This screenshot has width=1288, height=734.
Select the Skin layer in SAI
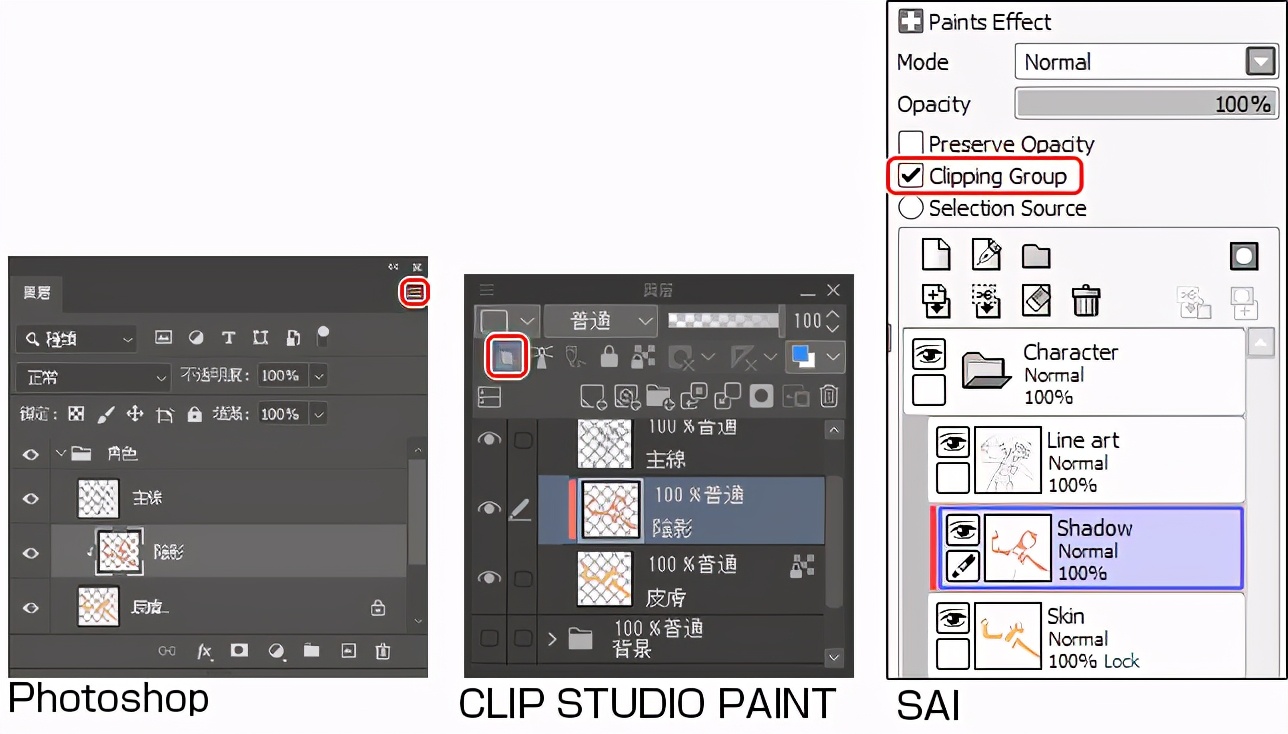[1086, 636]
